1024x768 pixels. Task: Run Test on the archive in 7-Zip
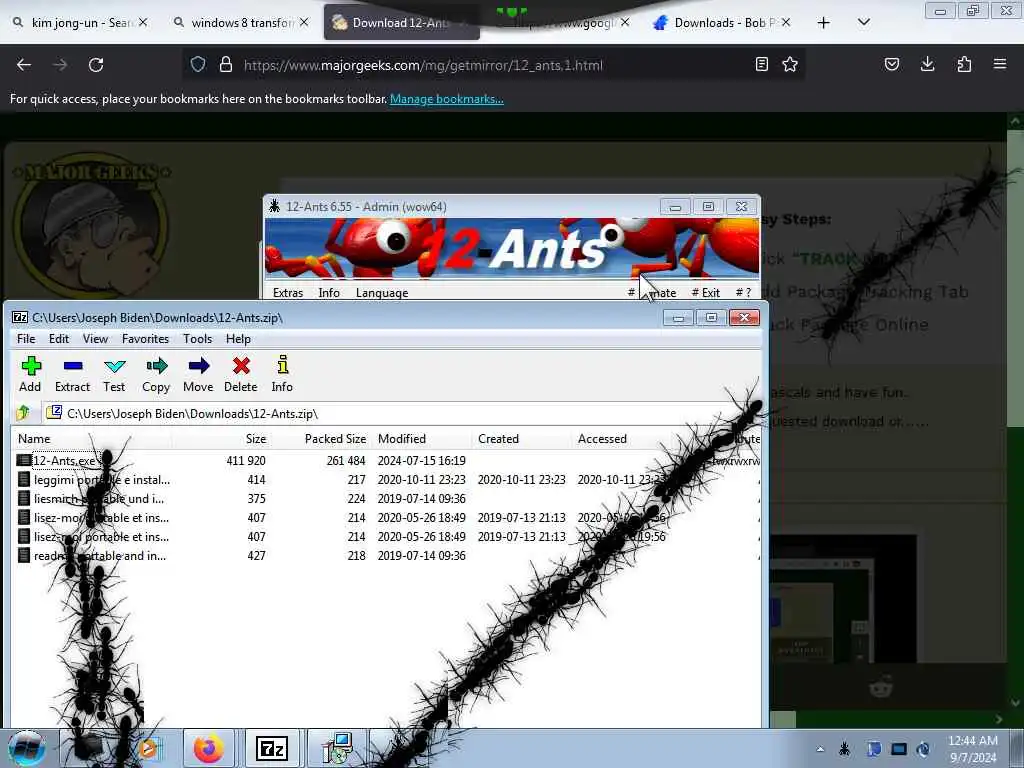point(114,374)
